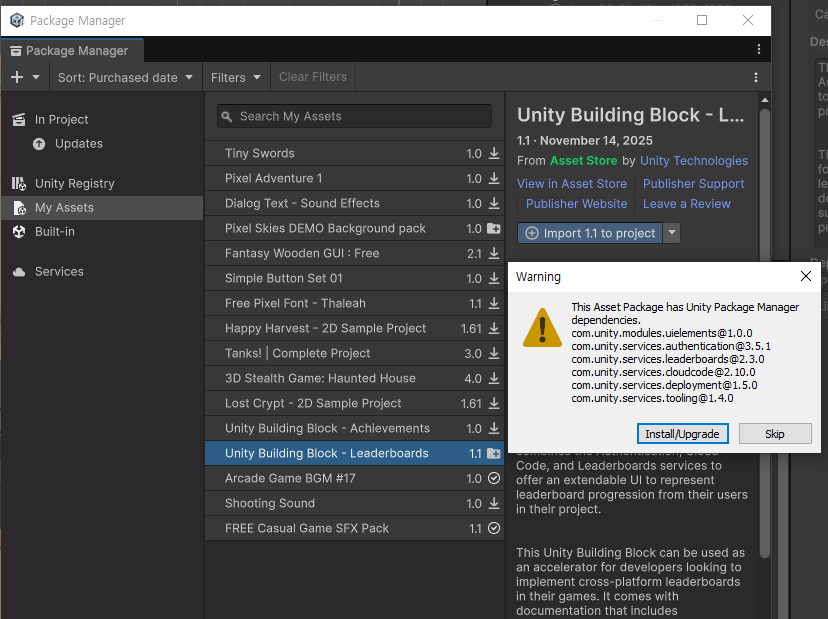This screenshot has height=619, width=828.
Task: Click download icon for Simple Button Set 01
Action: tap(494, 278)
